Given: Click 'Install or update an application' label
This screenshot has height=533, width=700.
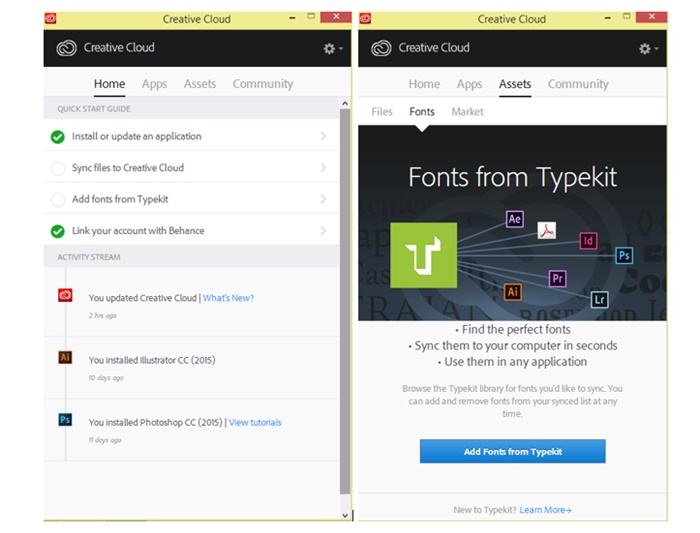Looking at the screenshot, I should click(x=137, y=136).
